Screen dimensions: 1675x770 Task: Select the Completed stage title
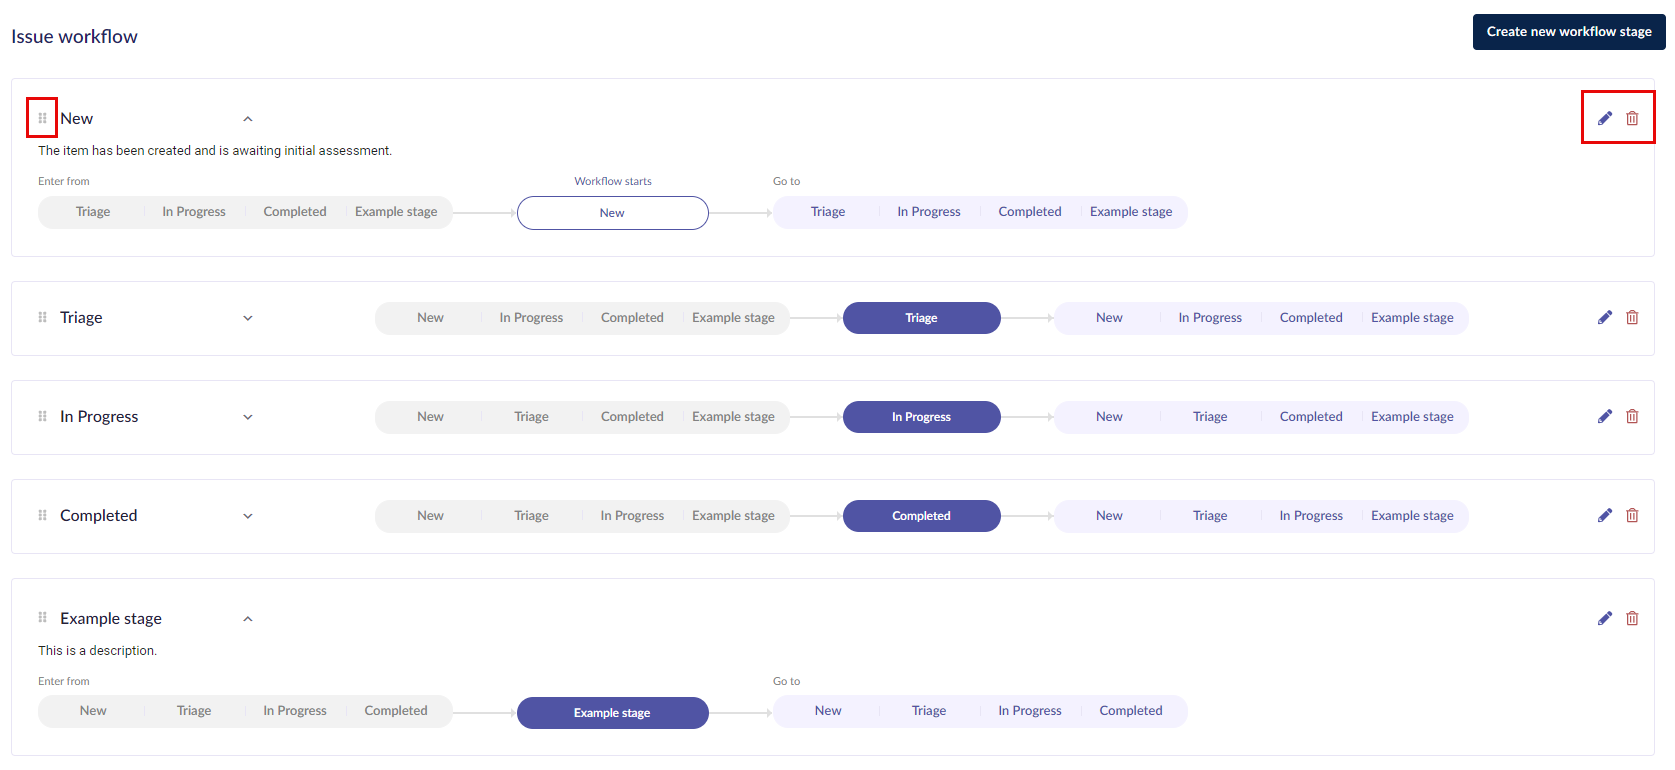[99, 515]
